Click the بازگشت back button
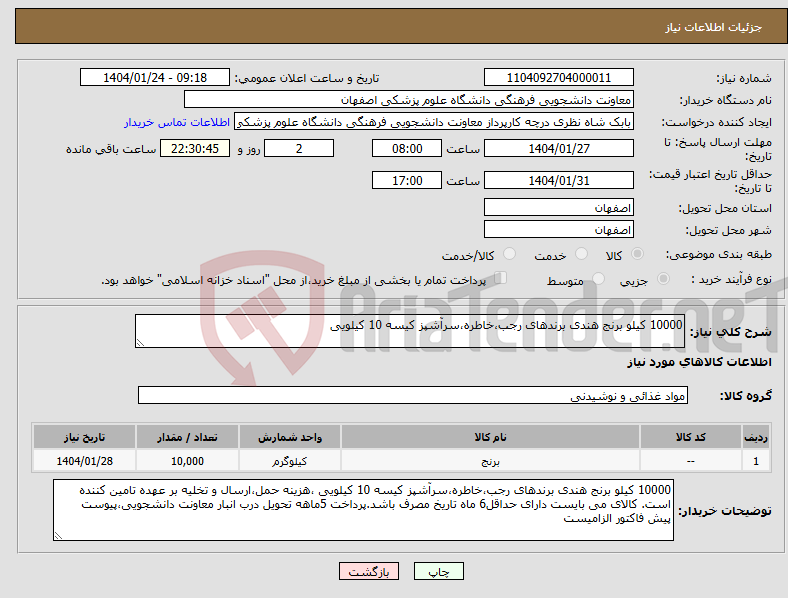The height and width of the screenshot is (598, 788). point(369,571)
